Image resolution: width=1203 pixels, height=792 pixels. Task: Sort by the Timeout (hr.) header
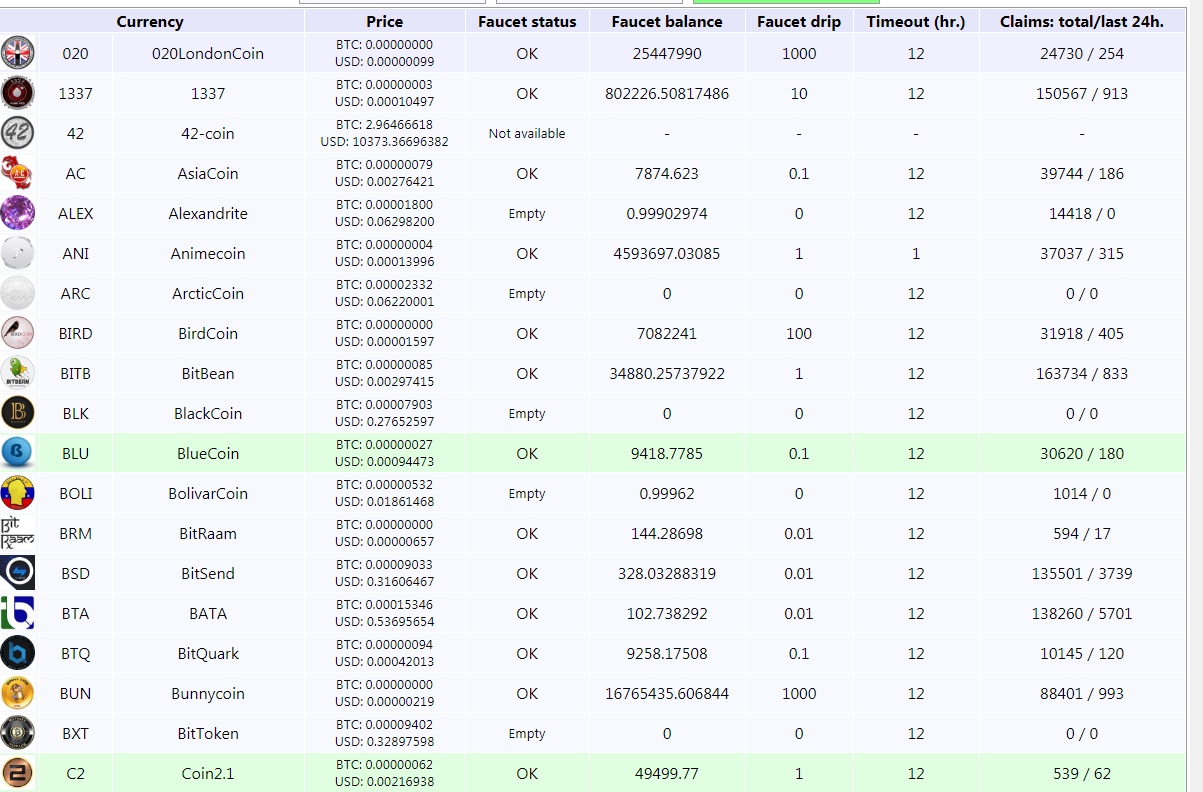tap(916, 21)
